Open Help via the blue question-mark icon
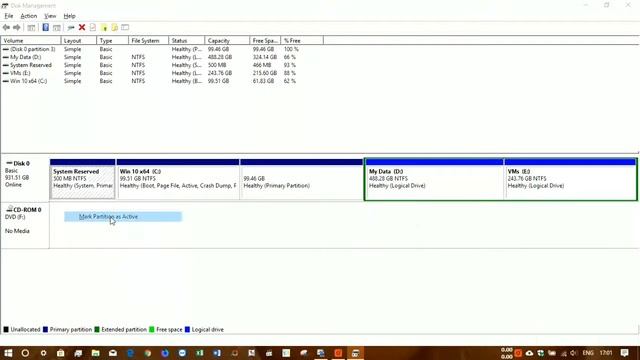The width and height of the screenshot is (640, 360). [x=45, y=27]
